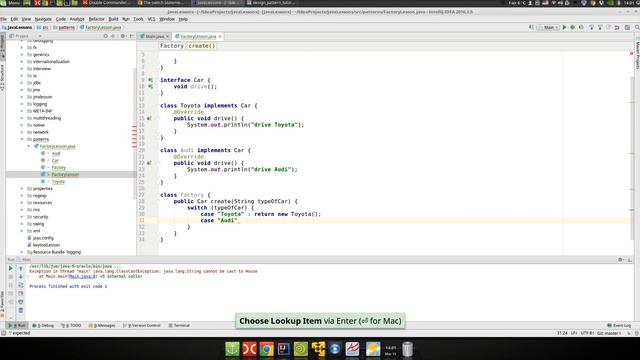
Task: Open the Structure side tool window
Action: 2,78
